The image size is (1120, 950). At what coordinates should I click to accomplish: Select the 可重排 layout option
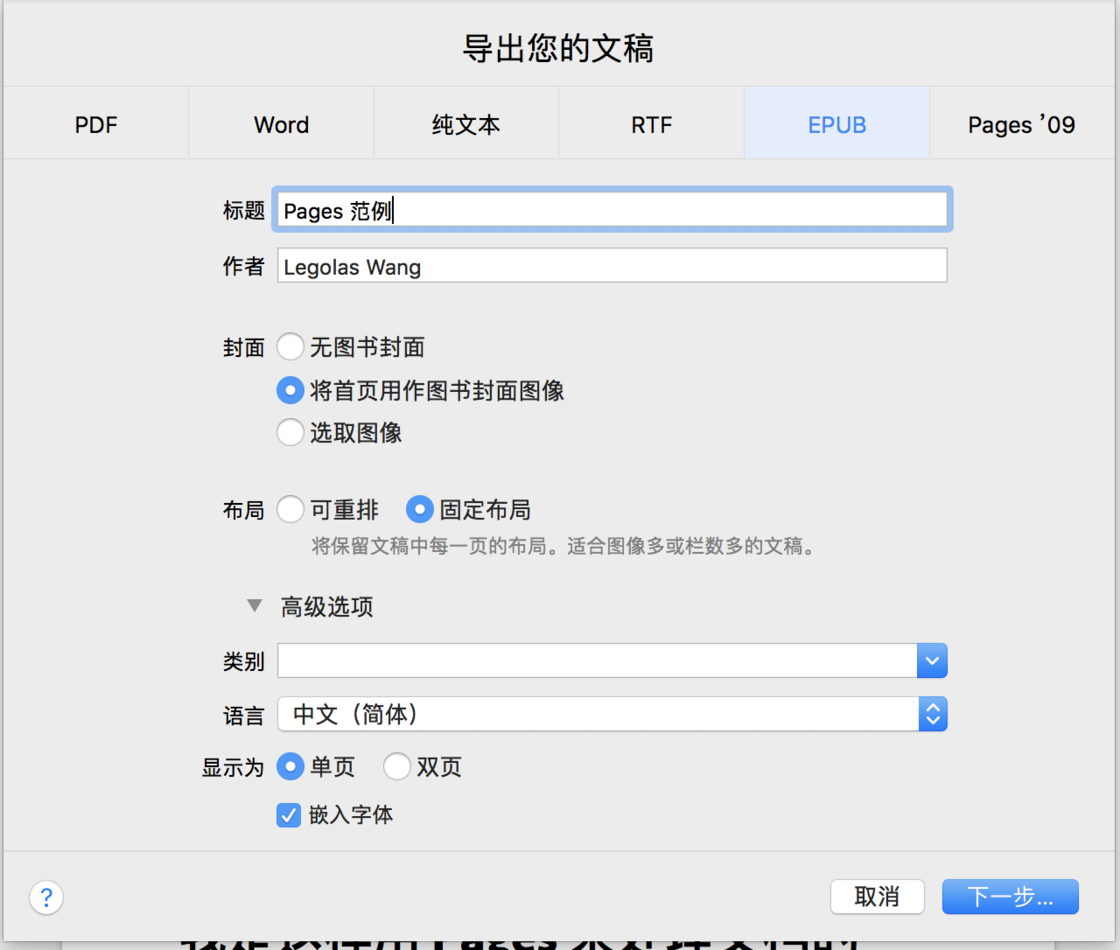290,509
